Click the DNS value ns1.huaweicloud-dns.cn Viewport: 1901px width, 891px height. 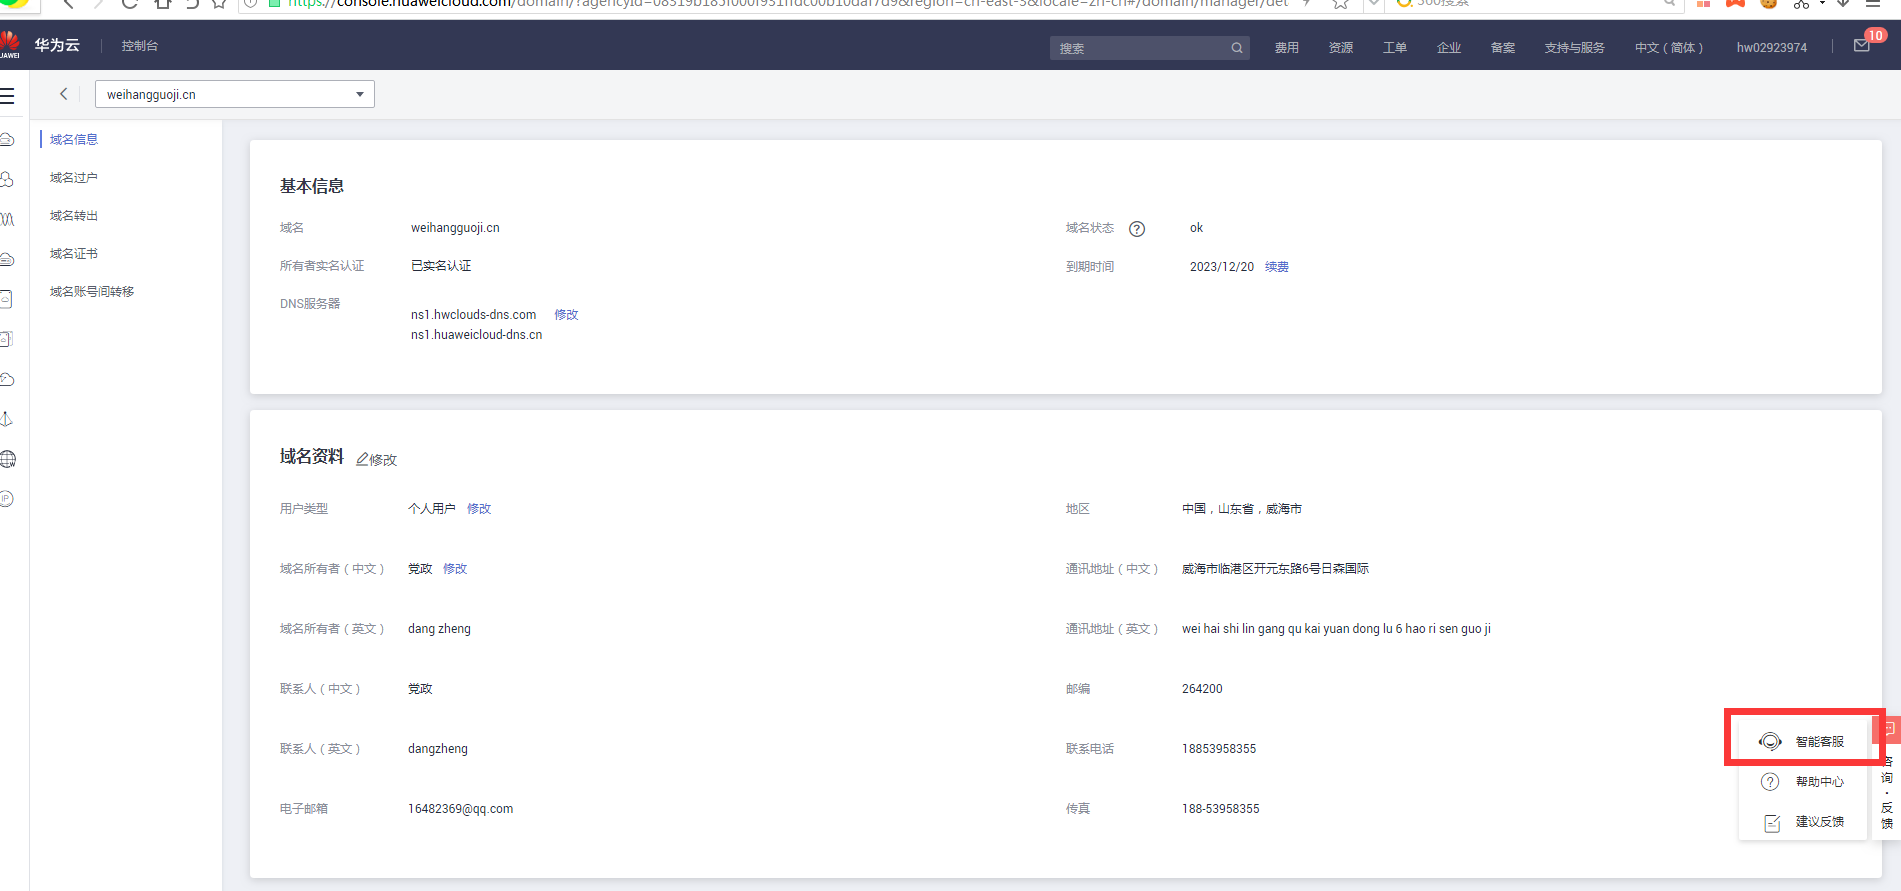tap(477, 335)
